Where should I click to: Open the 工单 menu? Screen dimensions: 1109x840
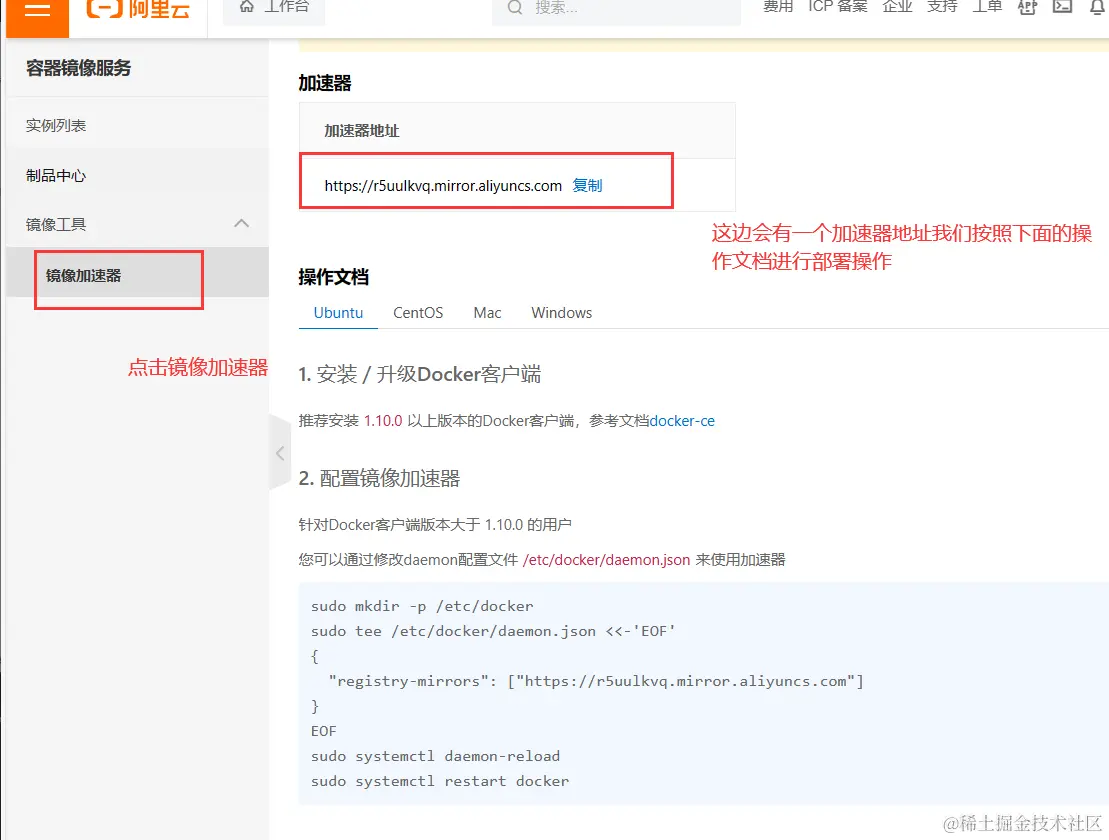coord(987,7)
